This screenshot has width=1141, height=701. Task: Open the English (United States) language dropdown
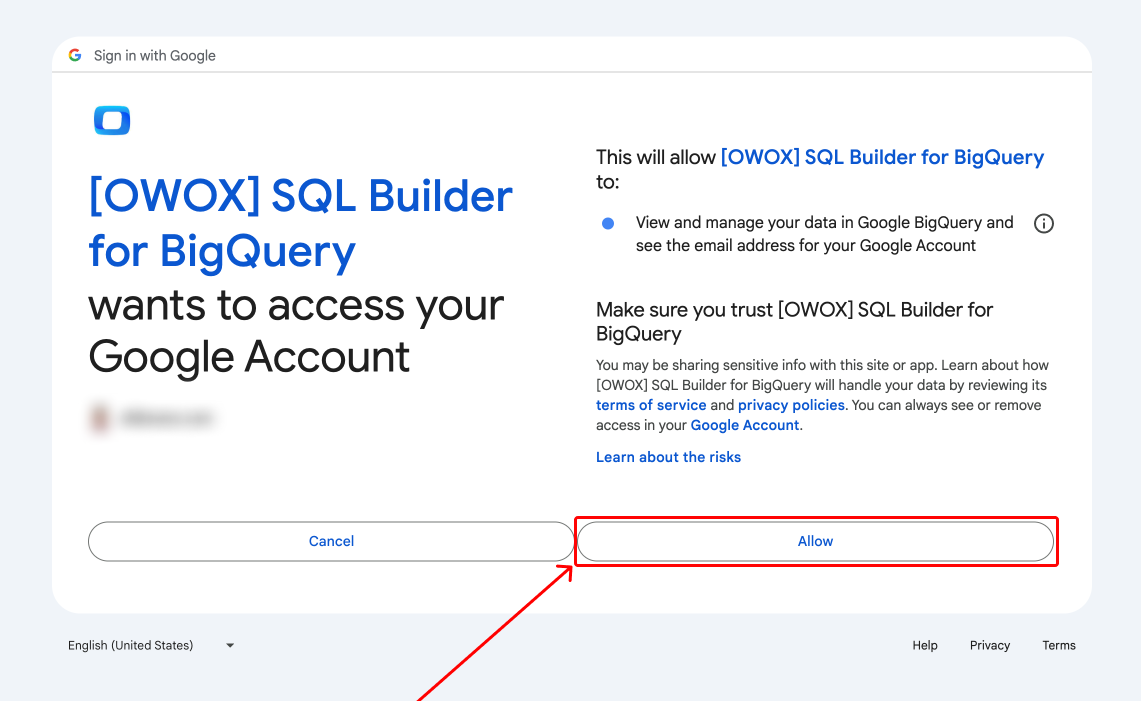coord(151,645)
